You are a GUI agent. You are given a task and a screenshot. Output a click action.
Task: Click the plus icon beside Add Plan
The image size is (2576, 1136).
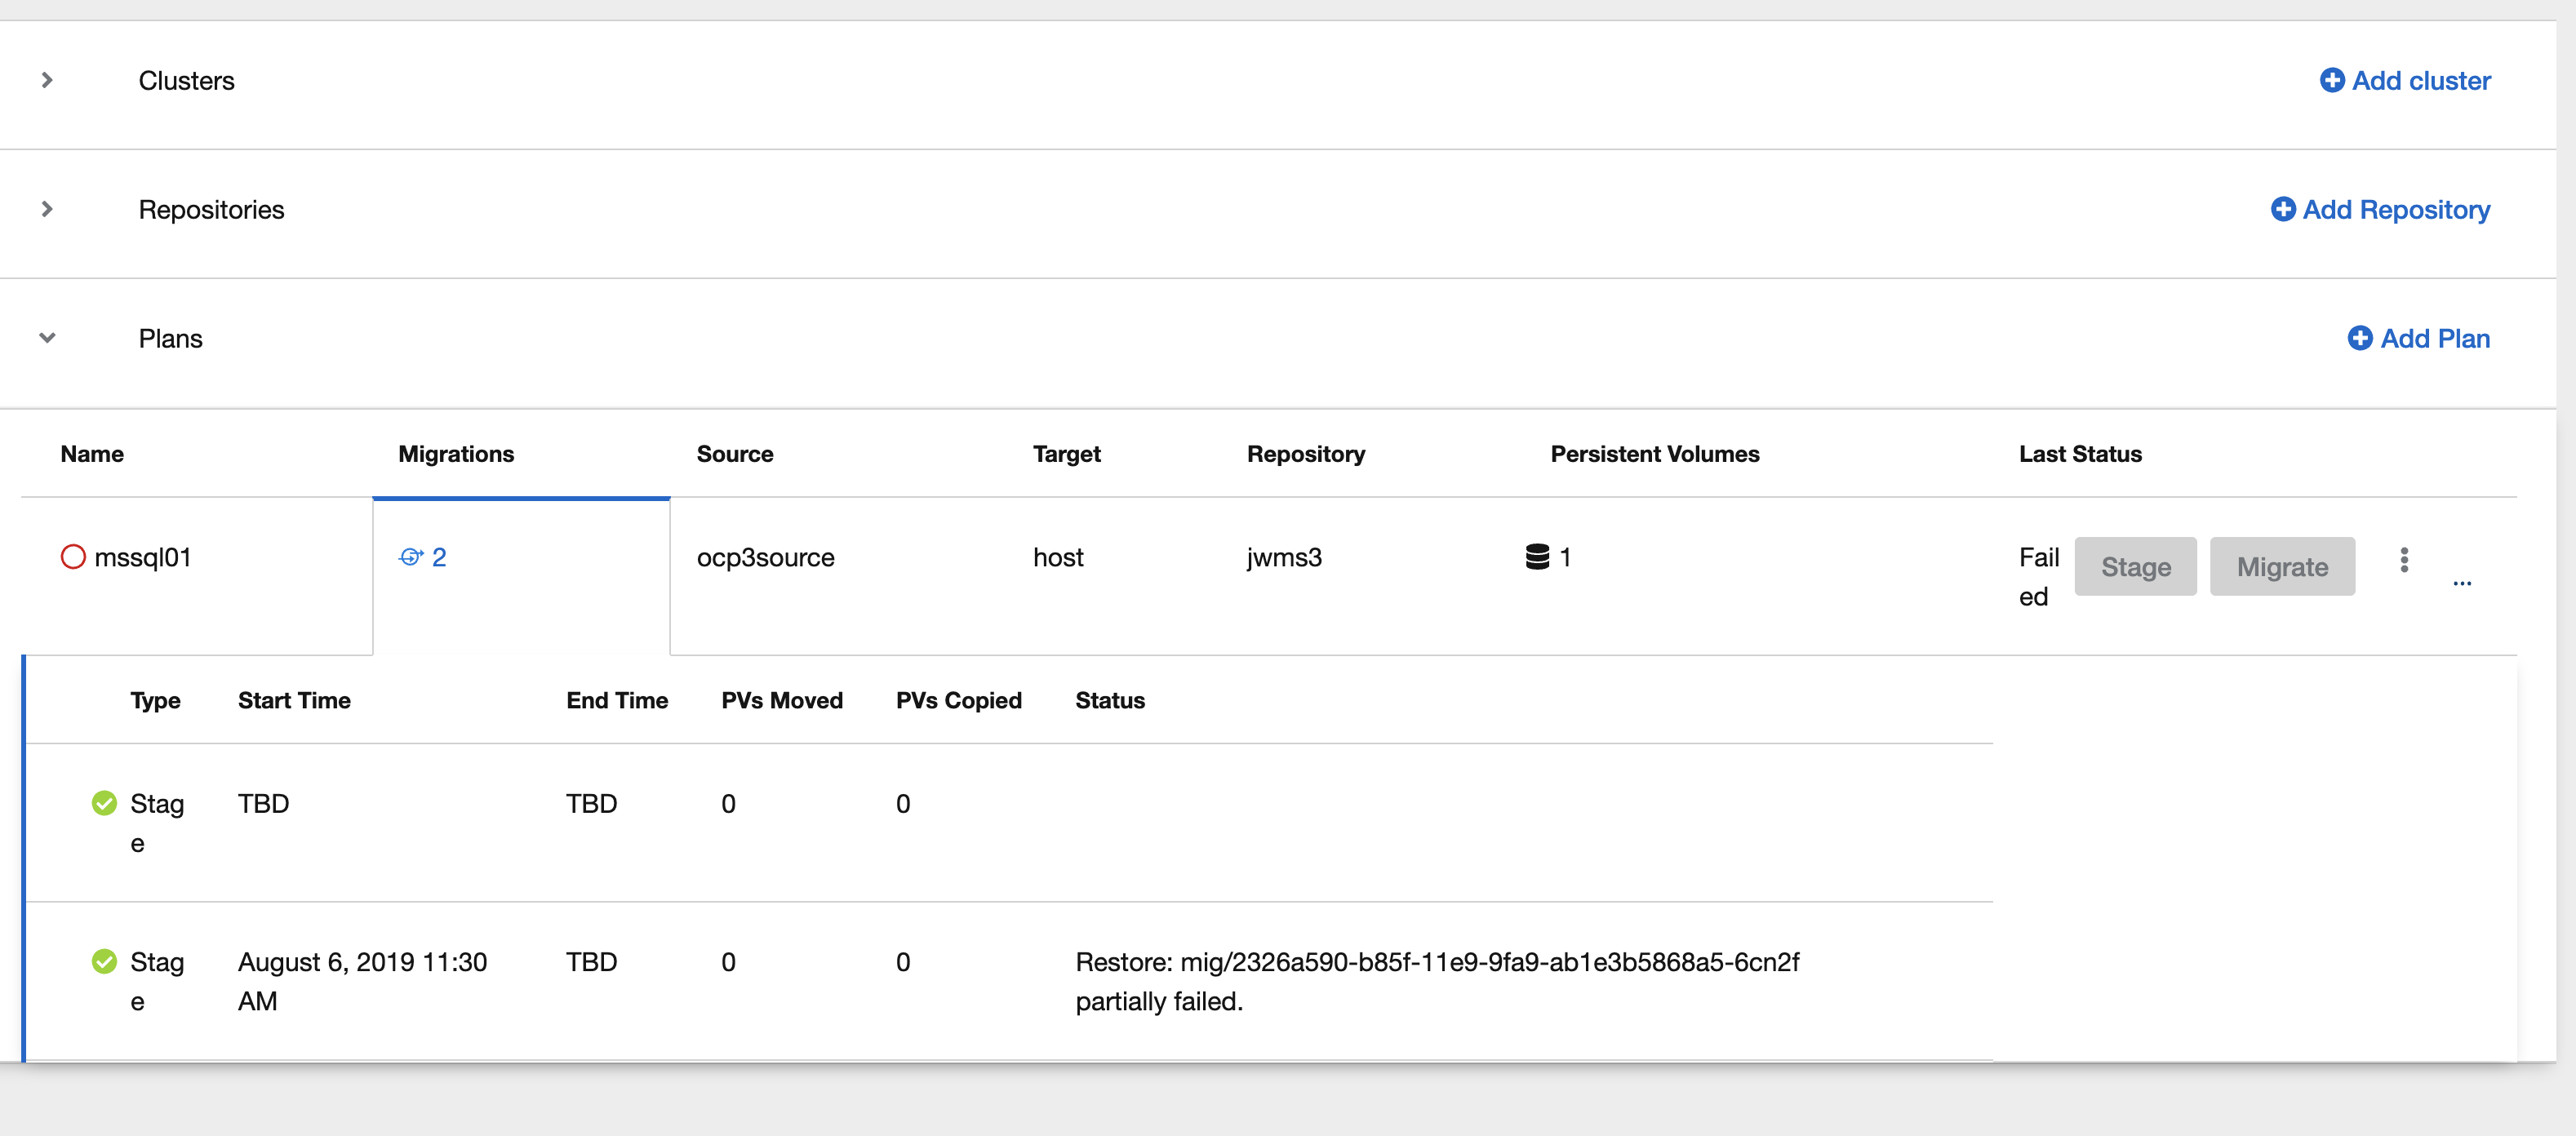click(2362, 338)
